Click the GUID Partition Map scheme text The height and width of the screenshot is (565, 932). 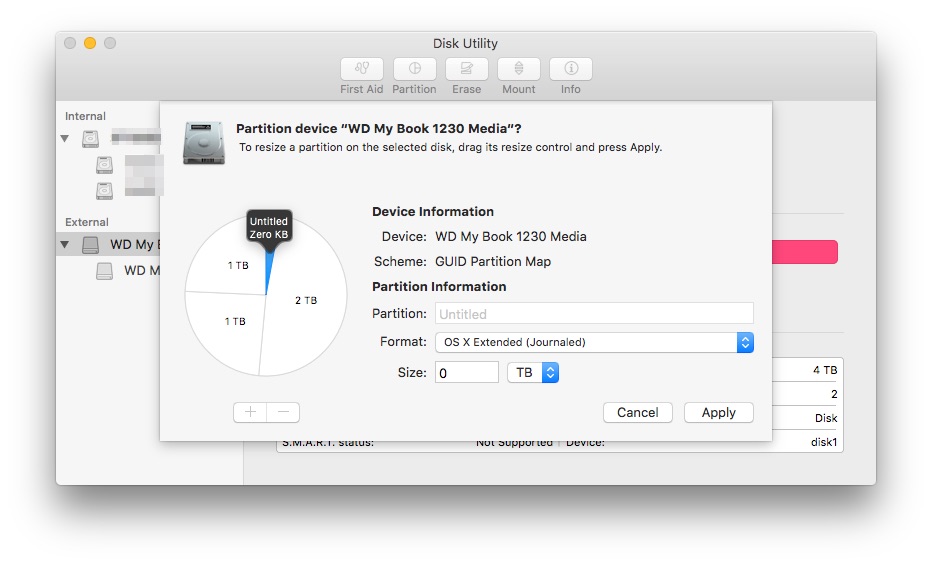pyautogui.click(x=493, y=261)
